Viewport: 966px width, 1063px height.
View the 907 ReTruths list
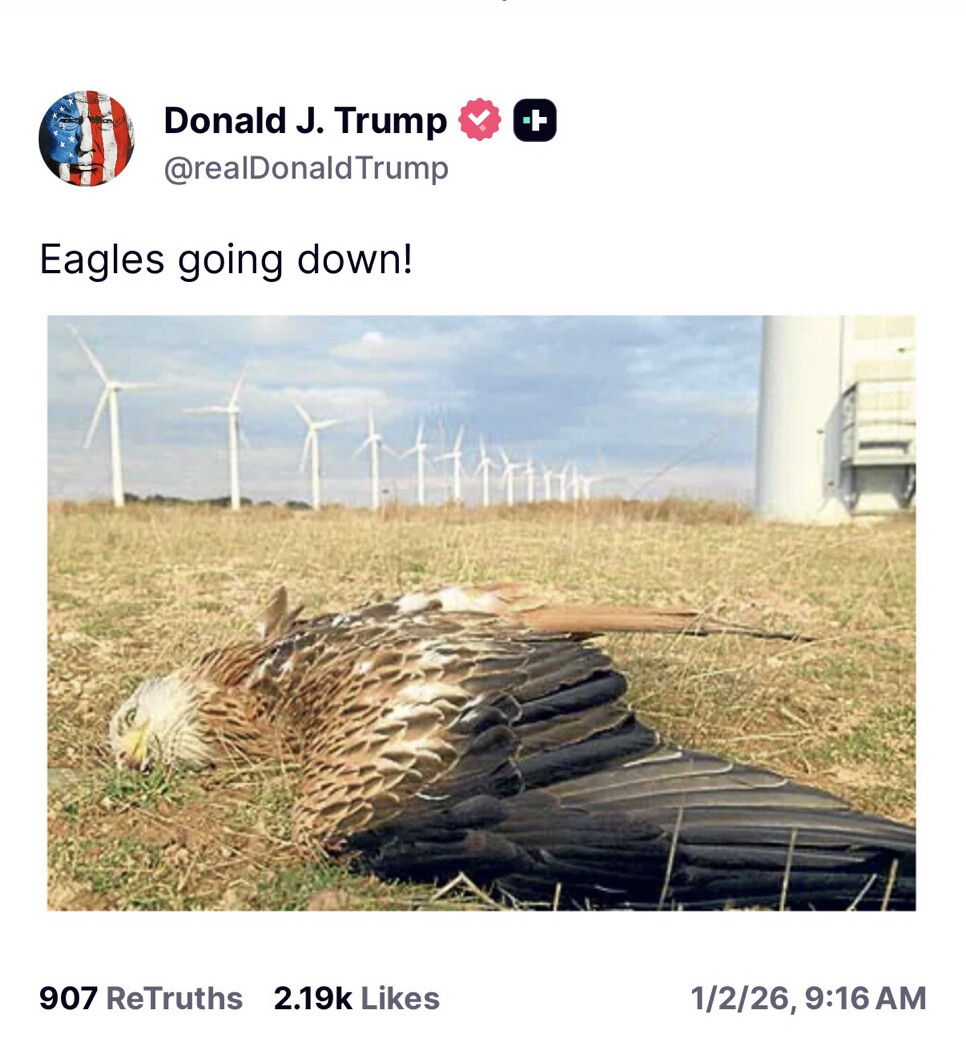[138, 997]
